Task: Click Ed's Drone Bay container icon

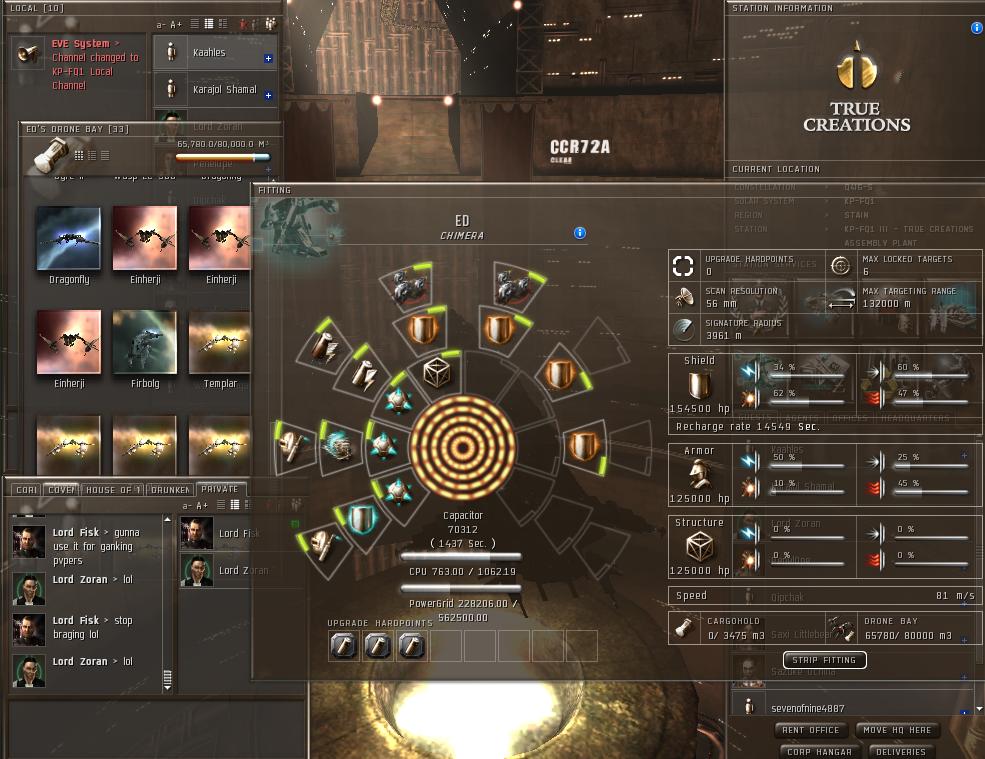Action: tap(50, 155)
